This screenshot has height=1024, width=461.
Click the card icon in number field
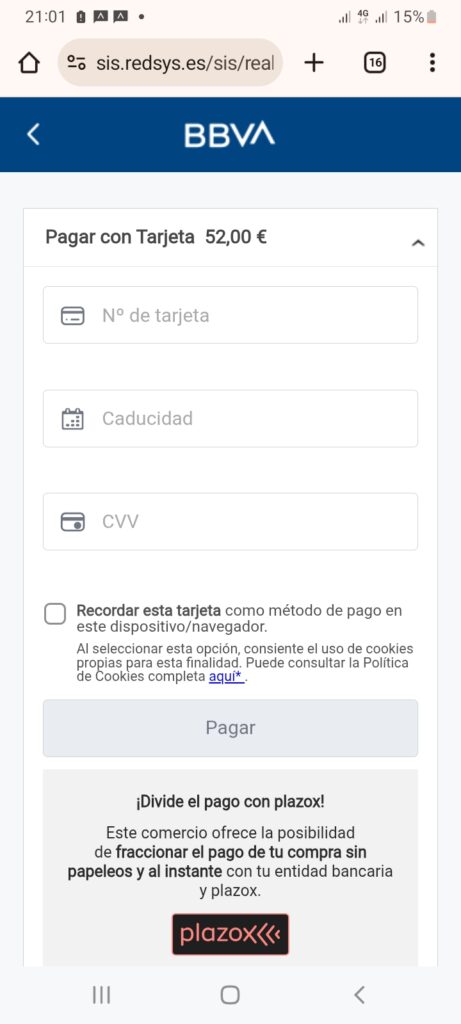point(72,316)
